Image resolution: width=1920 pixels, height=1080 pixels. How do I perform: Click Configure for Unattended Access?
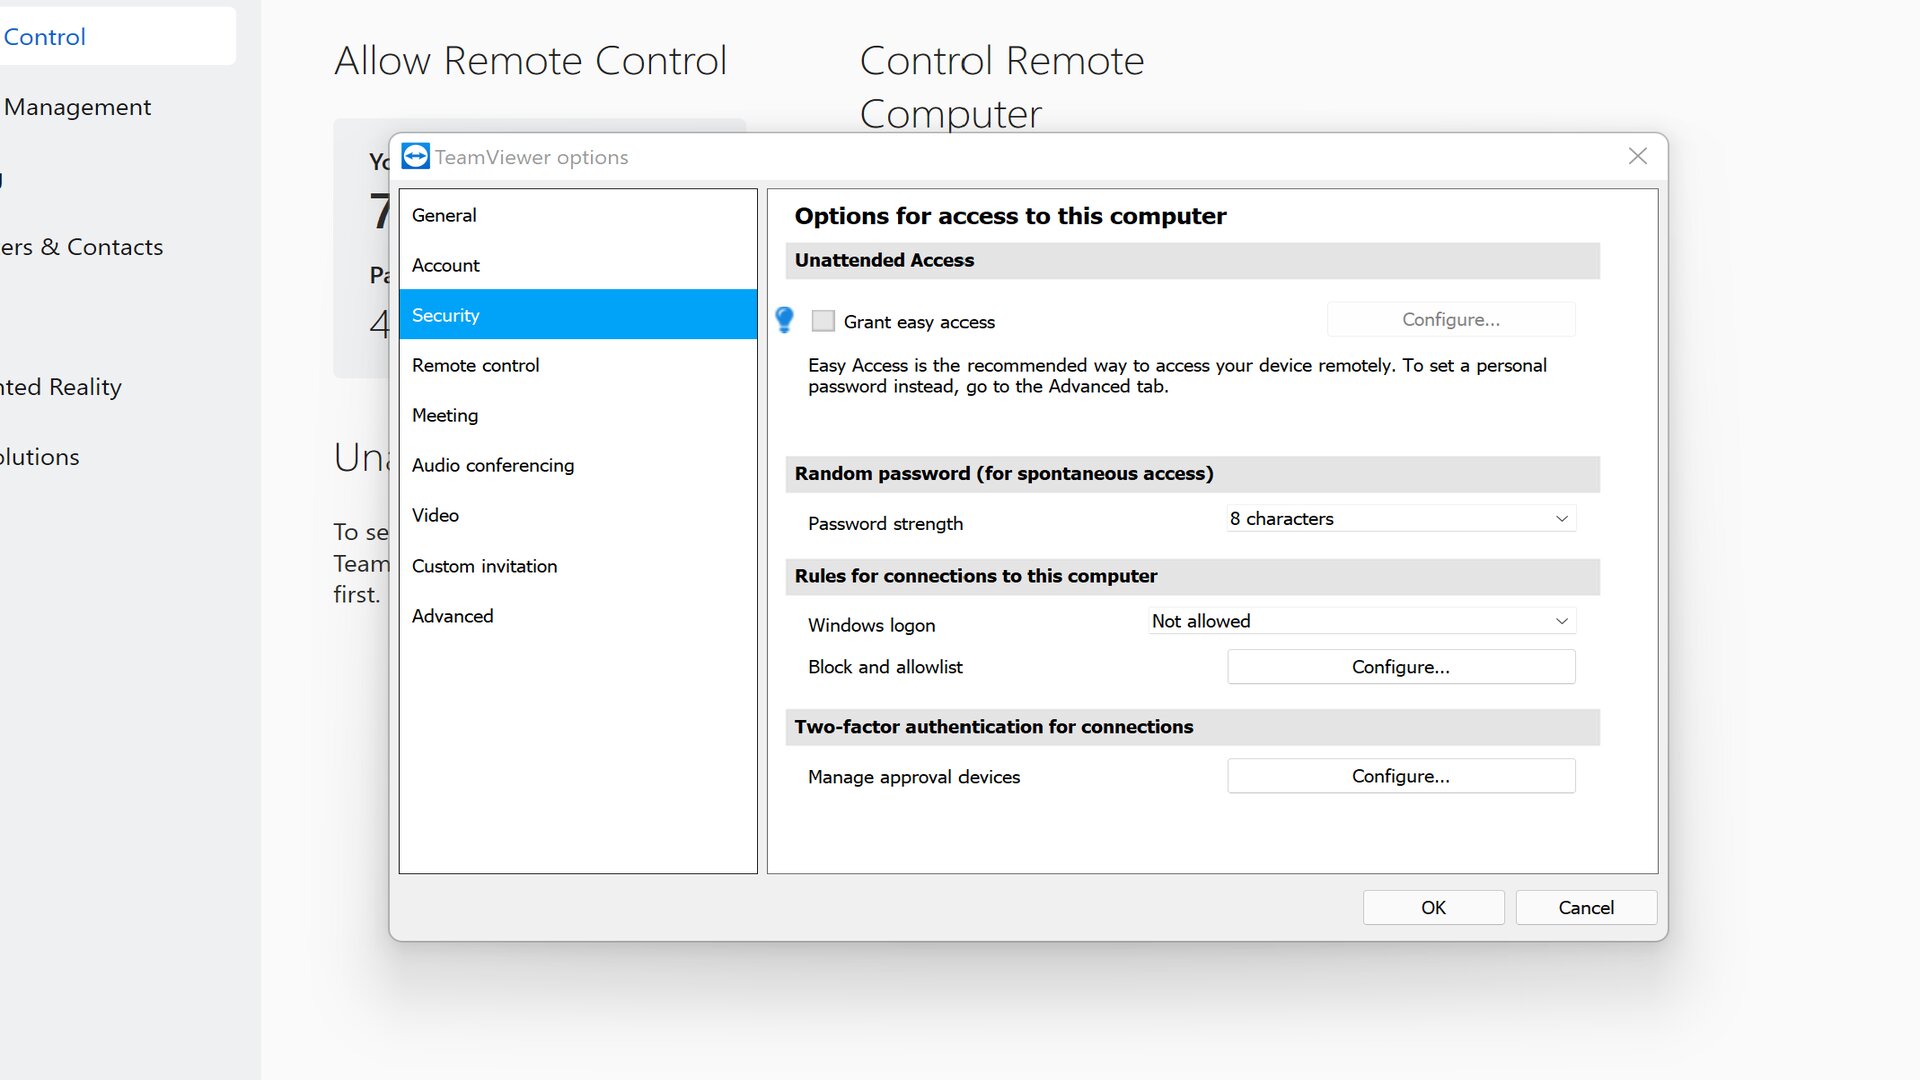point(1451,319)
